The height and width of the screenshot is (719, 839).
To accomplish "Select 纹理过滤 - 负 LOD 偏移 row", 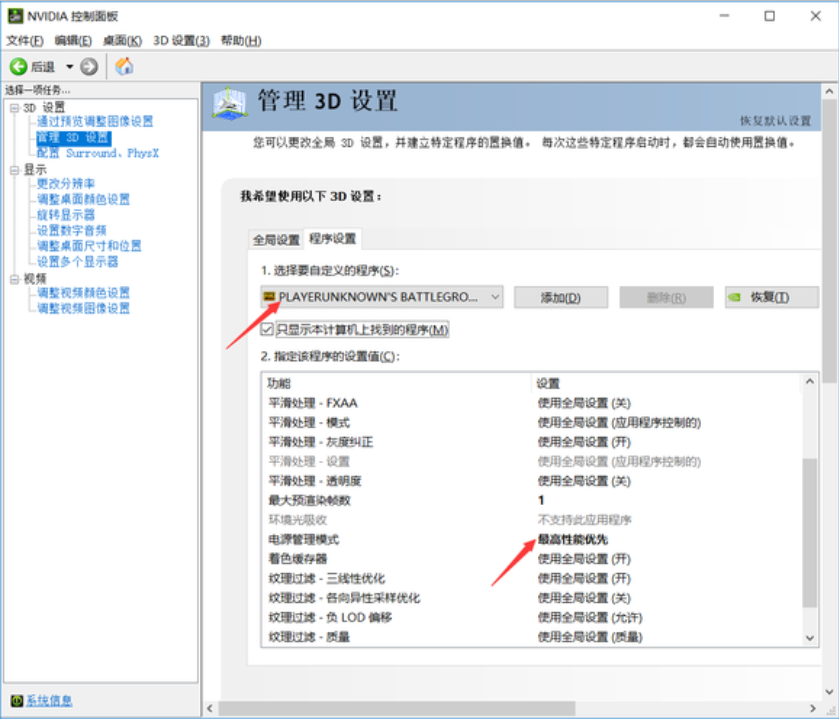I will [x=532, y=617].
